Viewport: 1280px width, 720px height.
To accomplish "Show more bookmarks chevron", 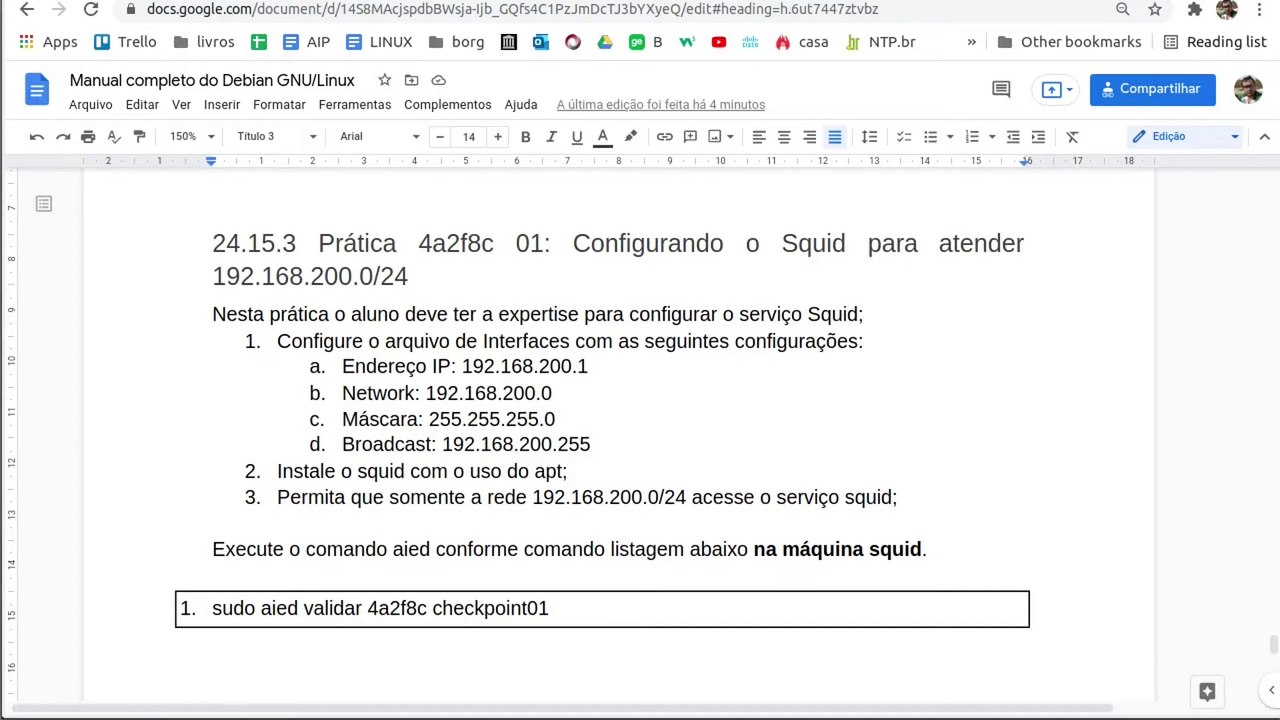I will coord(971,42).
